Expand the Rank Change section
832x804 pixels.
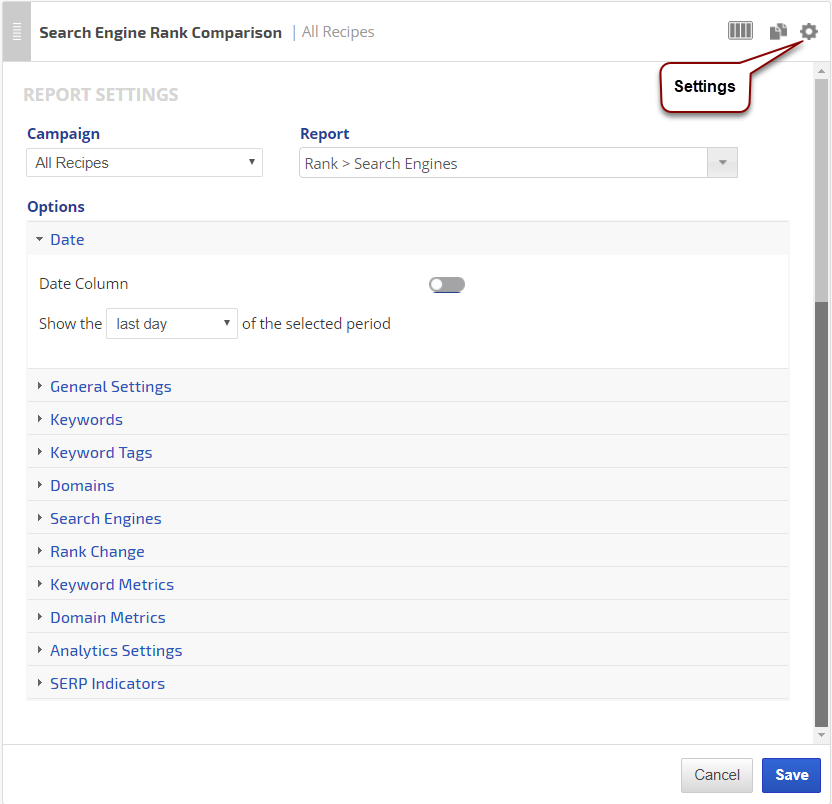coord(97,552)
